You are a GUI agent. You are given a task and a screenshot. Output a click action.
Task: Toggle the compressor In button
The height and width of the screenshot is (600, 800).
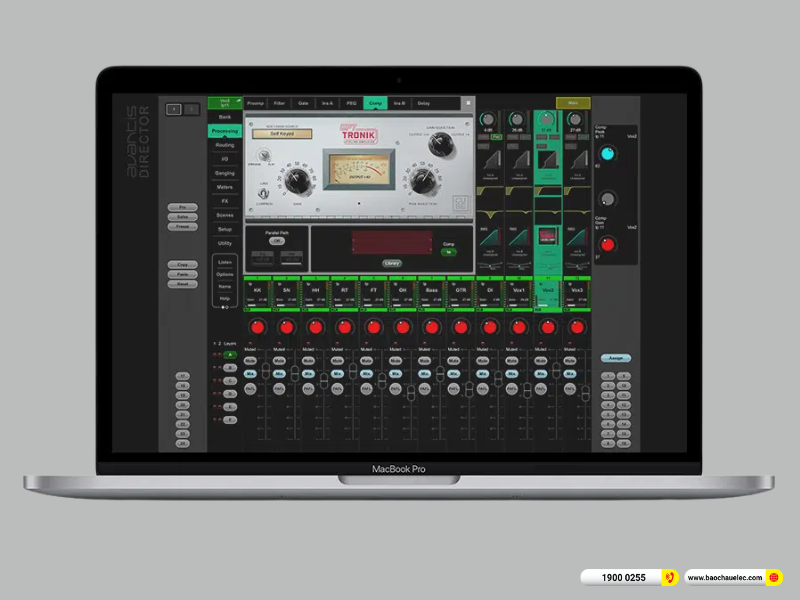(x=448, y=252)
